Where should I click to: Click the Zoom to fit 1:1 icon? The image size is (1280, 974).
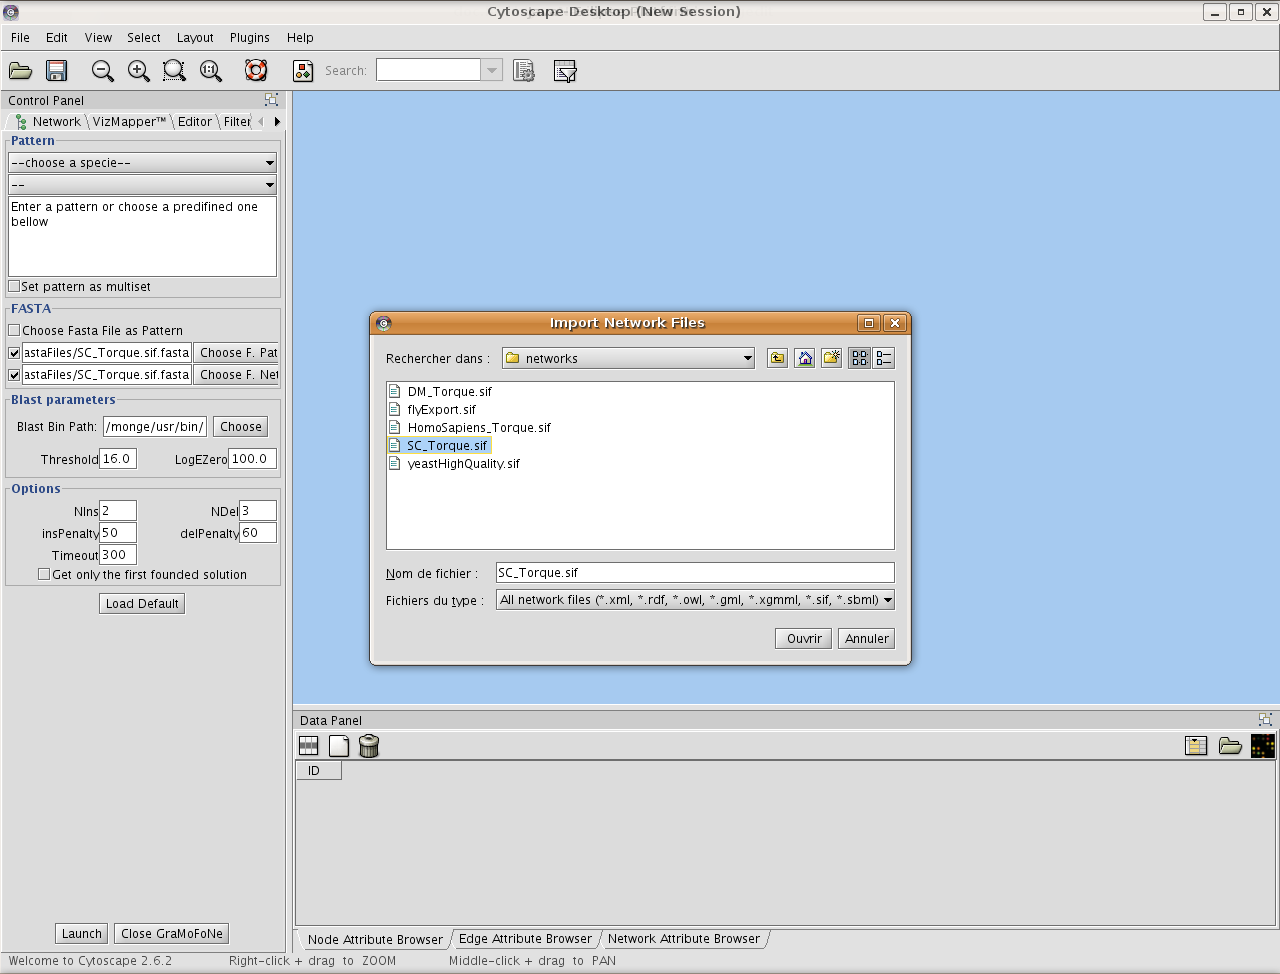210,71
